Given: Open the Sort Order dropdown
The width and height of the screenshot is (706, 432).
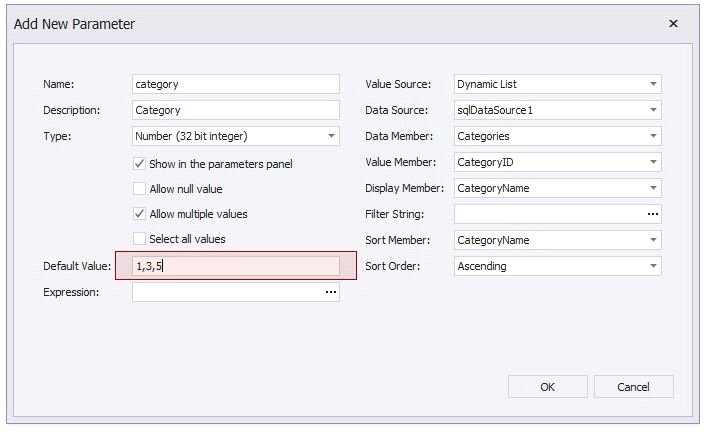Looking at the screenshot, I should (652, 266).
